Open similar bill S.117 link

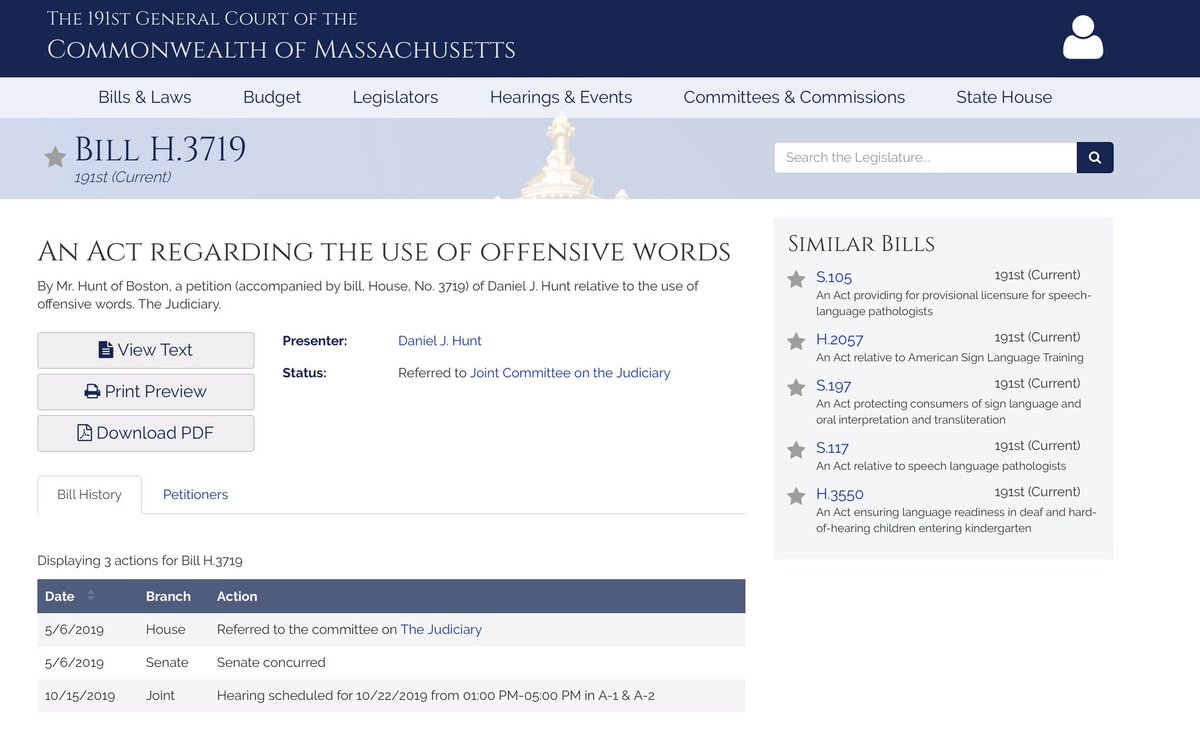click(x=832, y=448)
